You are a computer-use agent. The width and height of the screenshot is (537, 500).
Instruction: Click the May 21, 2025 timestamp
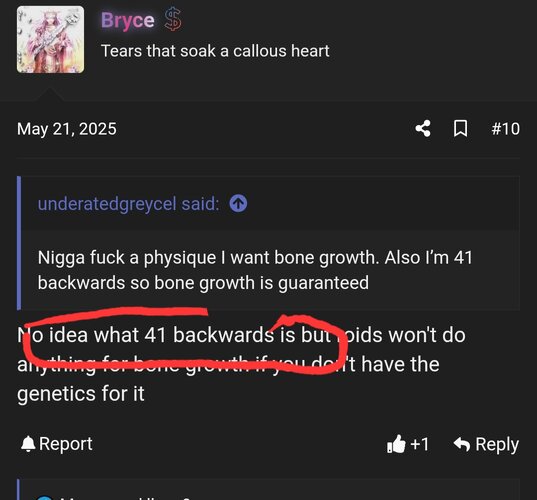click(67, 129)
